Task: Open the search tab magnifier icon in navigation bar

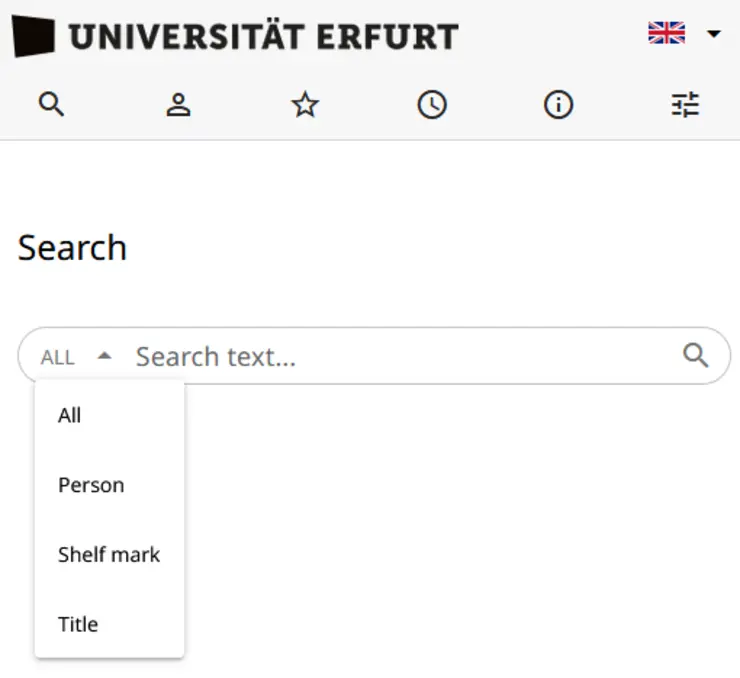Action: tap(51, 105)
